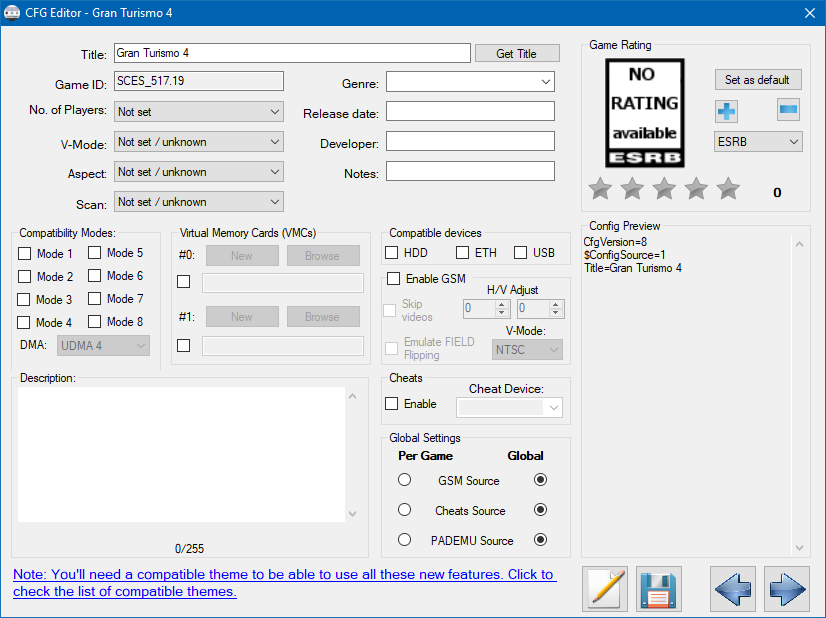Image resolution: width=826 pixels, height=618 pixels.
Task: Check the Mode 5 checkbox
Action: [x=95, y=252]
